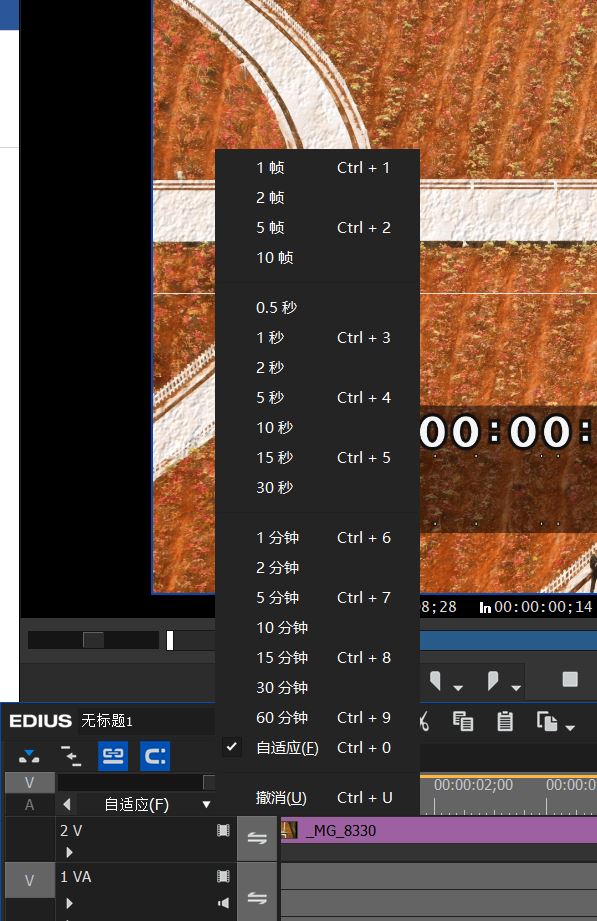Click the replace clip icon
597x921 pixels.
pyautogui.click(x=547, y=721)
